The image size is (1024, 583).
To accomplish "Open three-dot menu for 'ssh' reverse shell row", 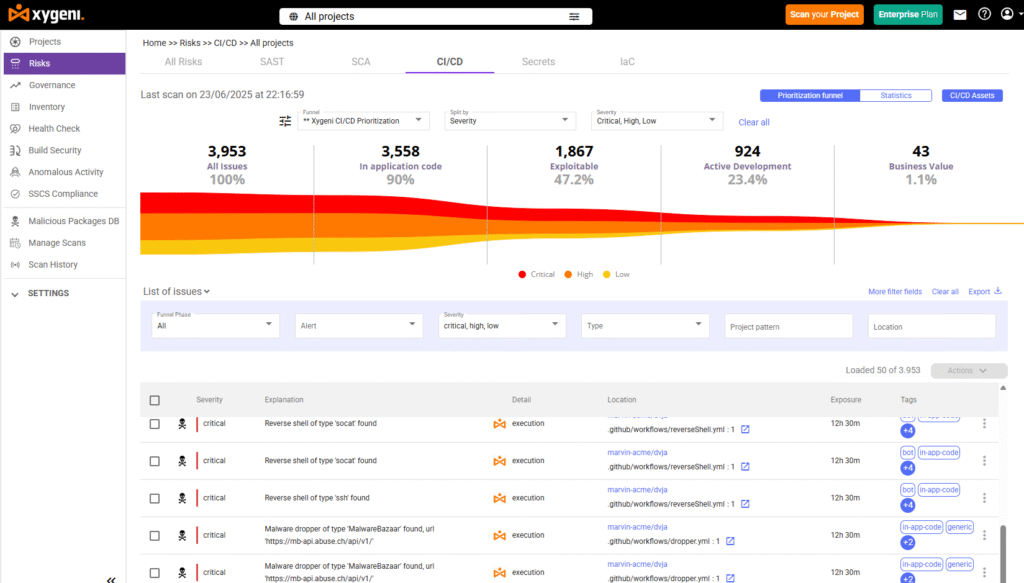I will pos(984,498).
